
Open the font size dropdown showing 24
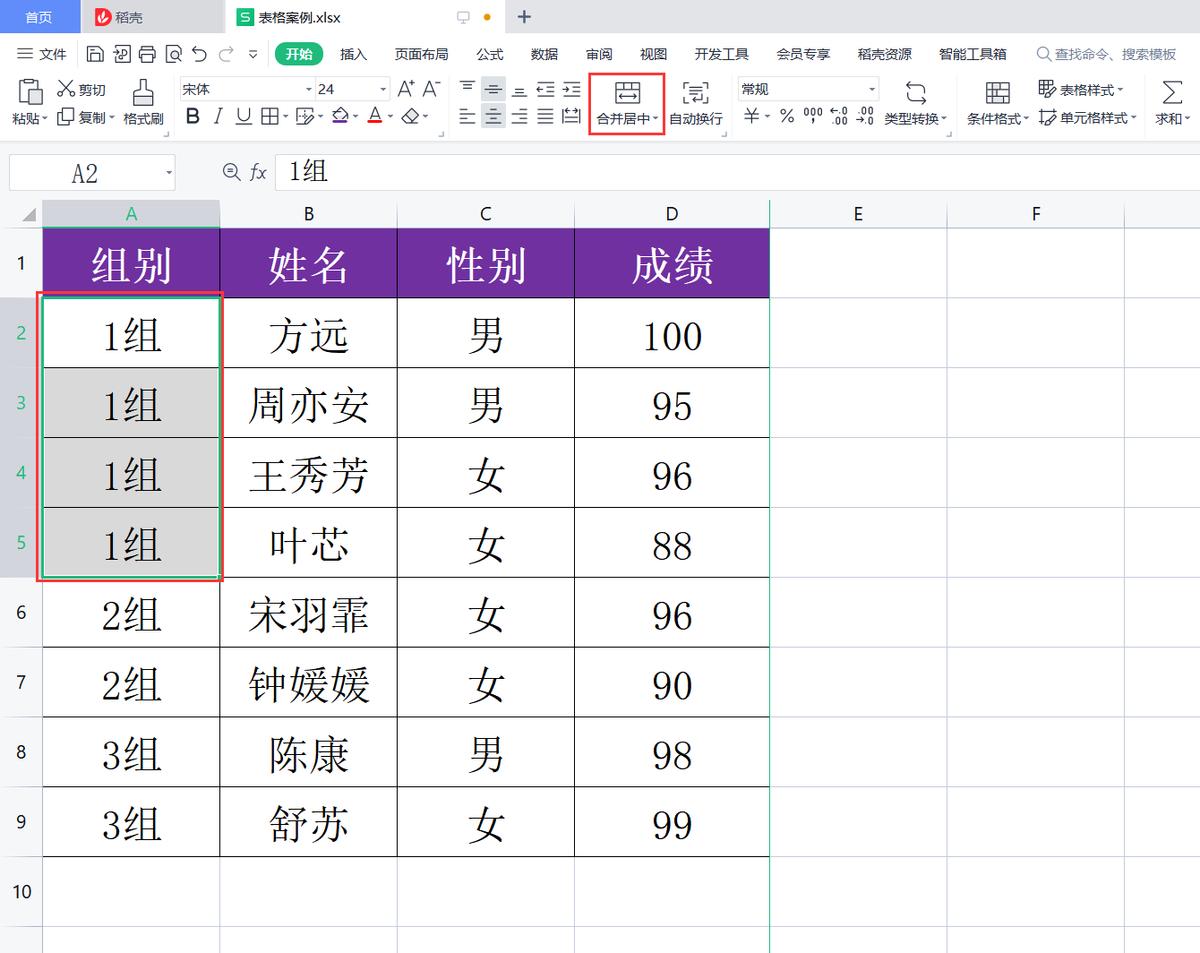381,89
